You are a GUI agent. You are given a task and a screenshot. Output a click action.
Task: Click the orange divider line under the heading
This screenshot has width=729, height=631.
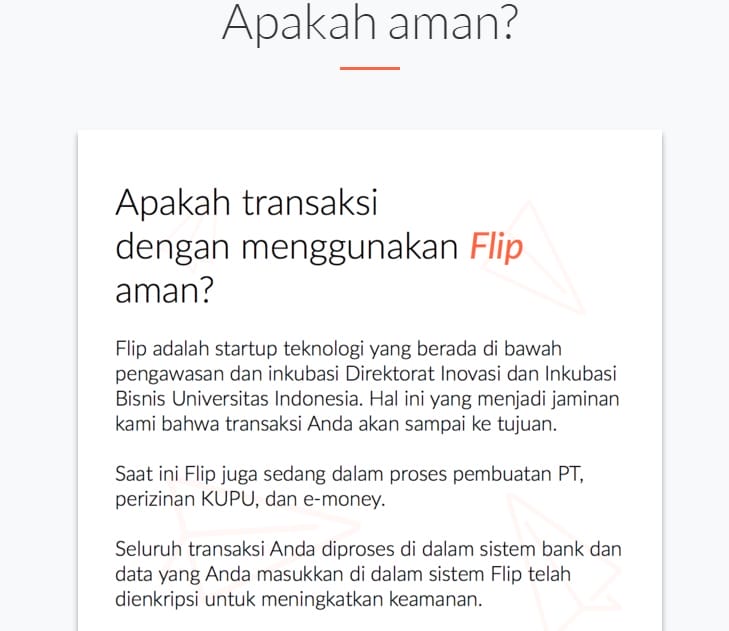[369, 68]
